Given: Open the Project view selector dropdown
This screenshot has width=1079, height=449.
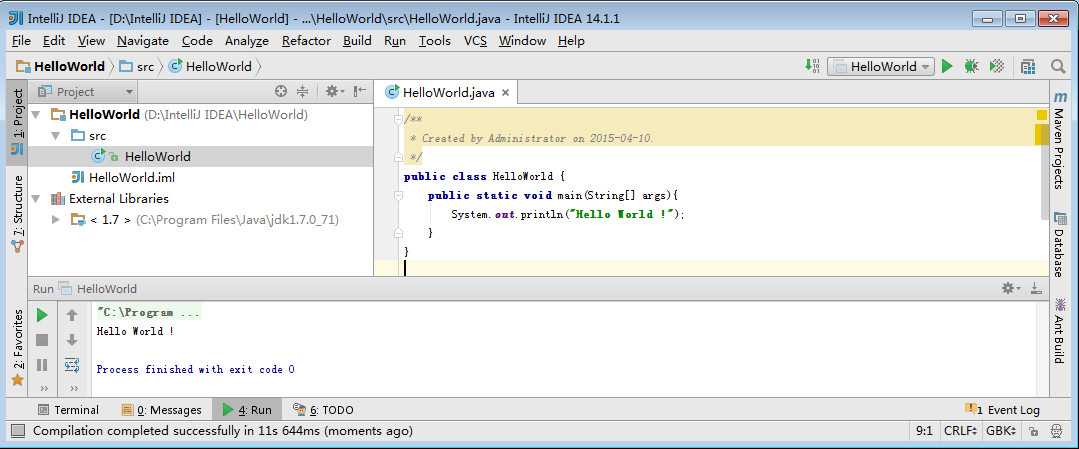Looking at the screenshot, I should point(85,92).
